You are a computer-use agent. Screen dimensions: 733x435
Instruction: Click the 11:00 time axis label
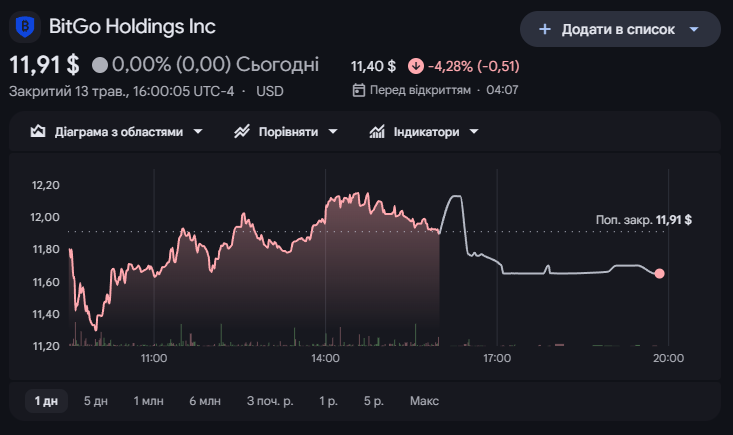154,358
